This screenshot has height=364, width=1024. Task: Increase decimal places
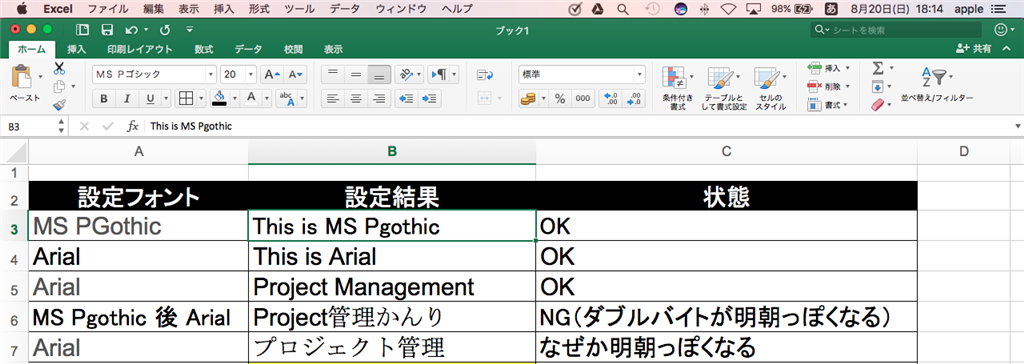(612, 99)
